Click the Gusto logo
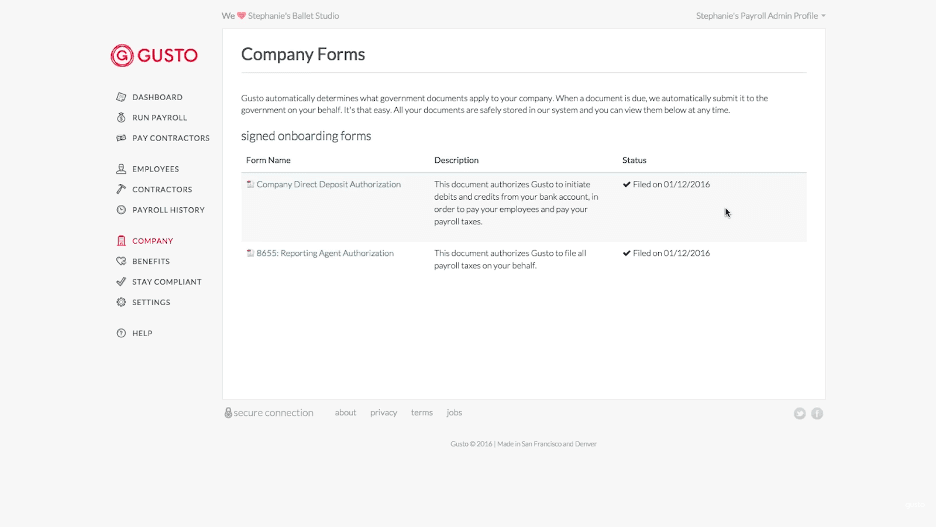936x528 pixels. coord(154,55)
